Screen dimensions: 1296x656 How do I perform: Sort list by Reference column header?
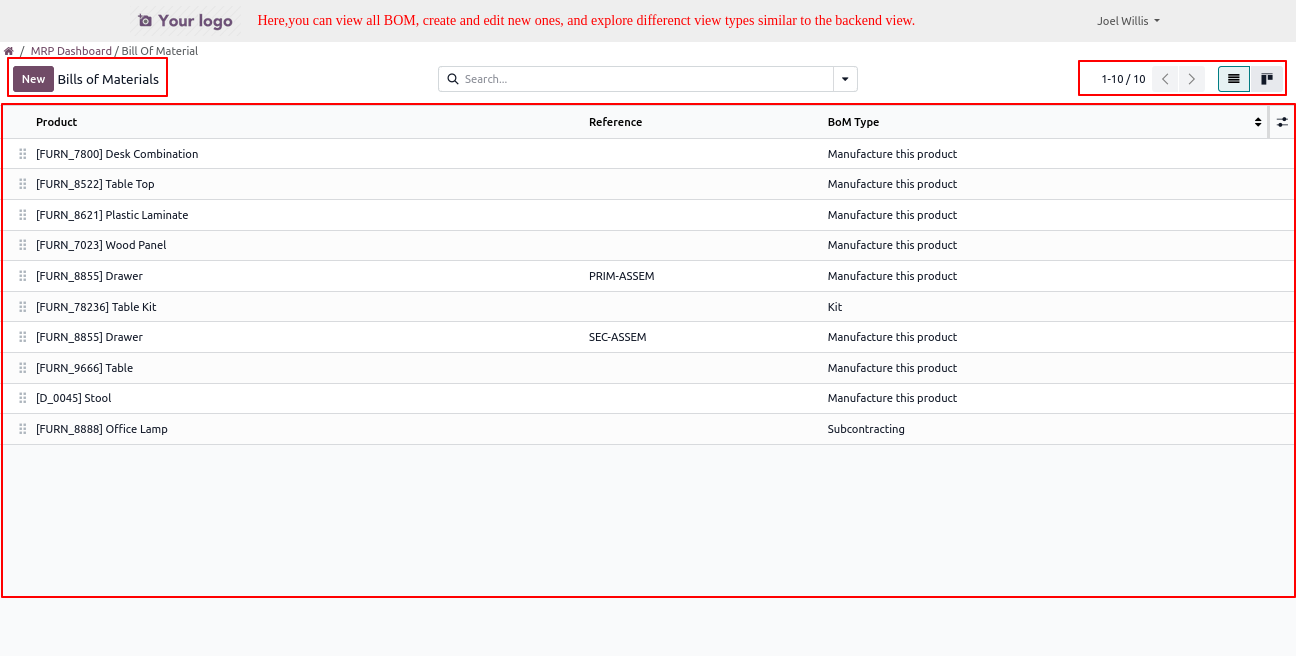coord(615,122)
